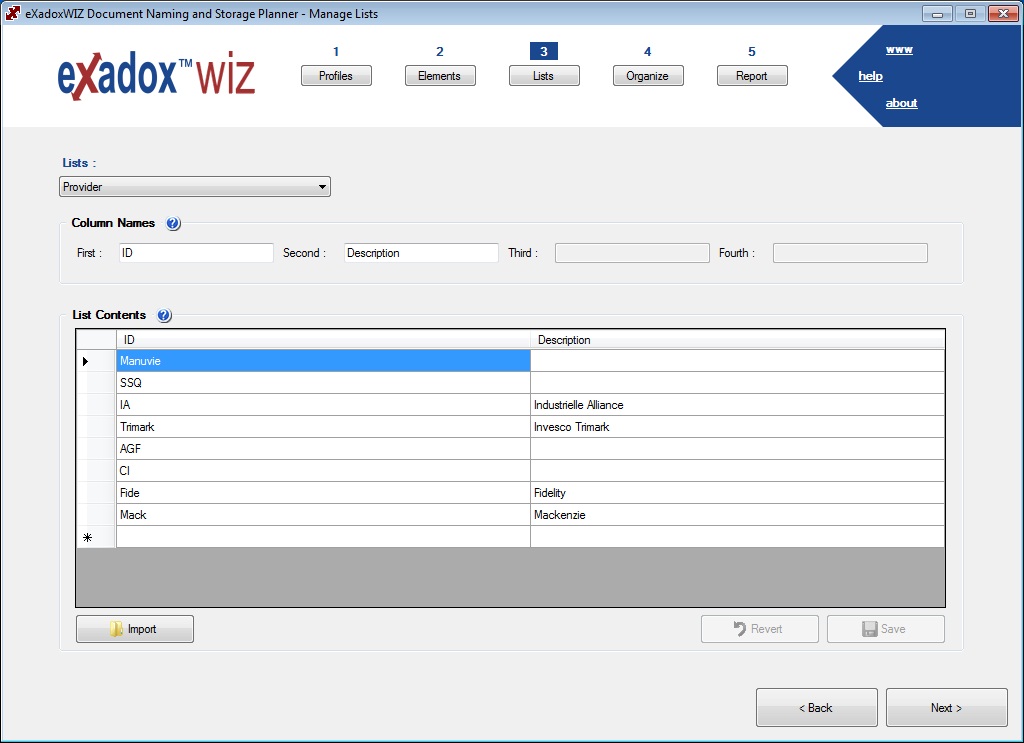Select the Trimark cell in ID column
The height and width of the screenshot is (743, 1024).
[x=323, y=427]
